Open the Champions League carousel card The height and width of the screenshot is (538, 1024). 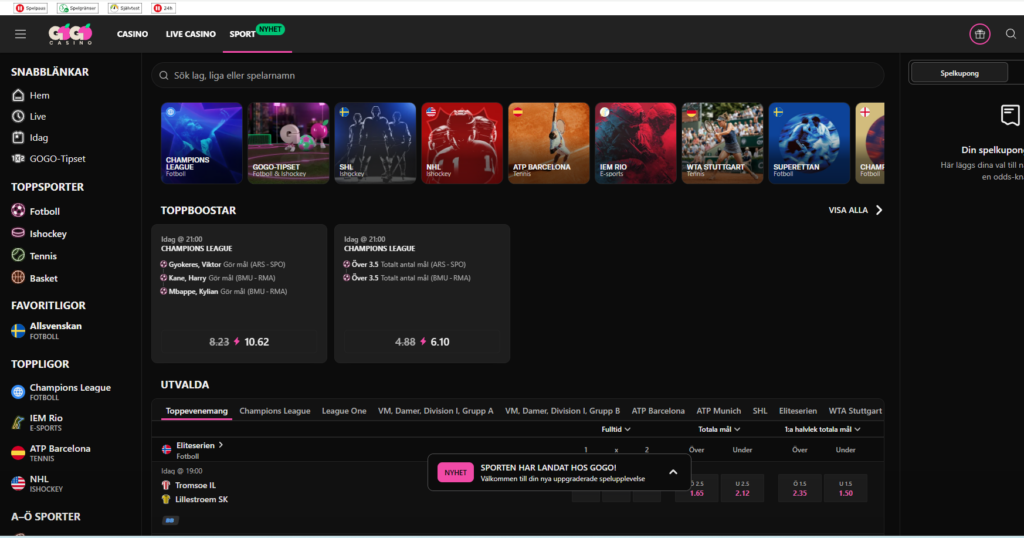point(202,143)
